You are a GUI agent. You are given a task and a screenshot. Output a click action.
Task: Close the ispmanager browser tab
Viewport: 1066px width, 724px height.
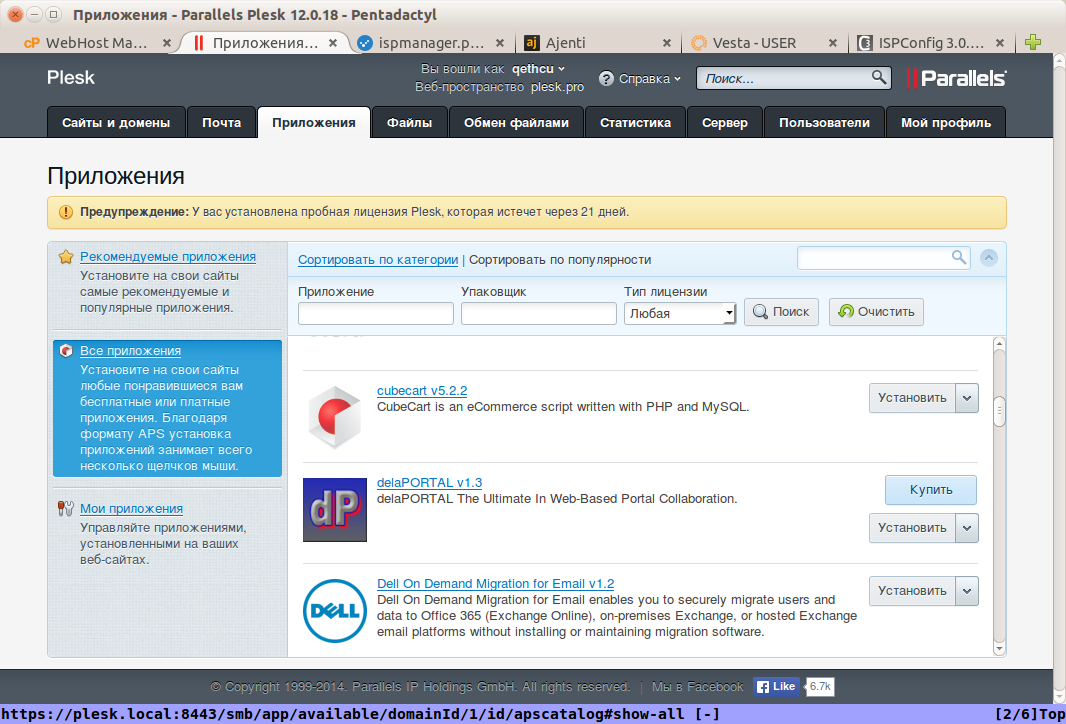tap(500, 43)
